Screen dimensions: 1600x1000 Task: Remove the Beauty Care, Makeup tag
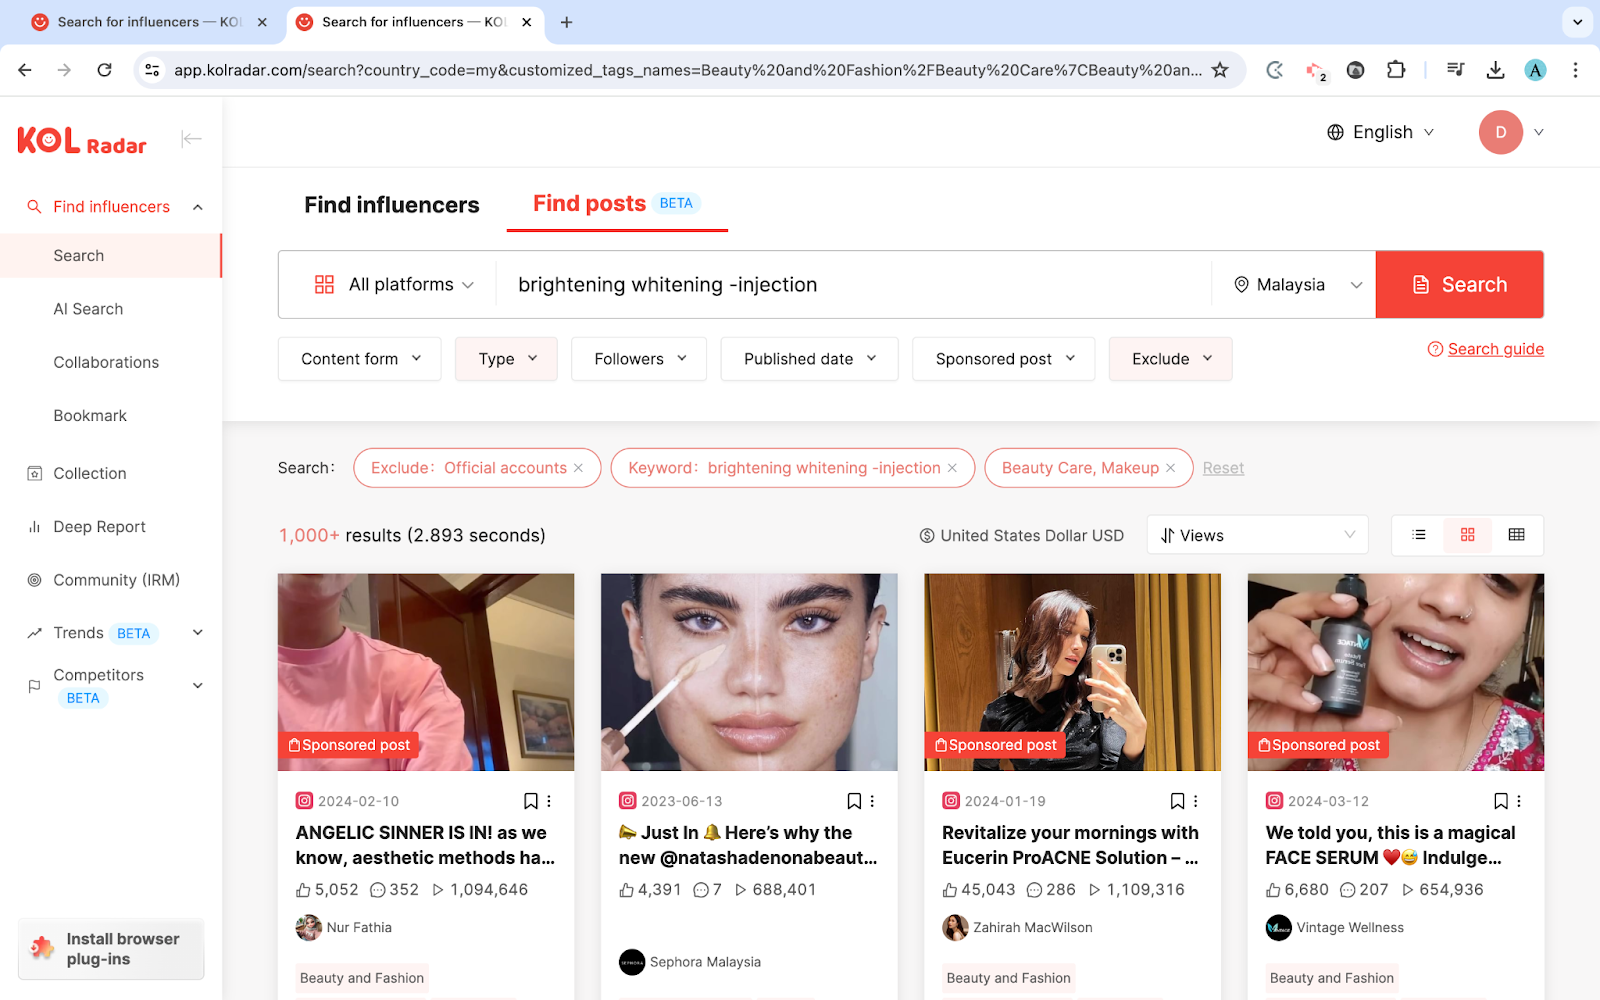coord(1171,468)
